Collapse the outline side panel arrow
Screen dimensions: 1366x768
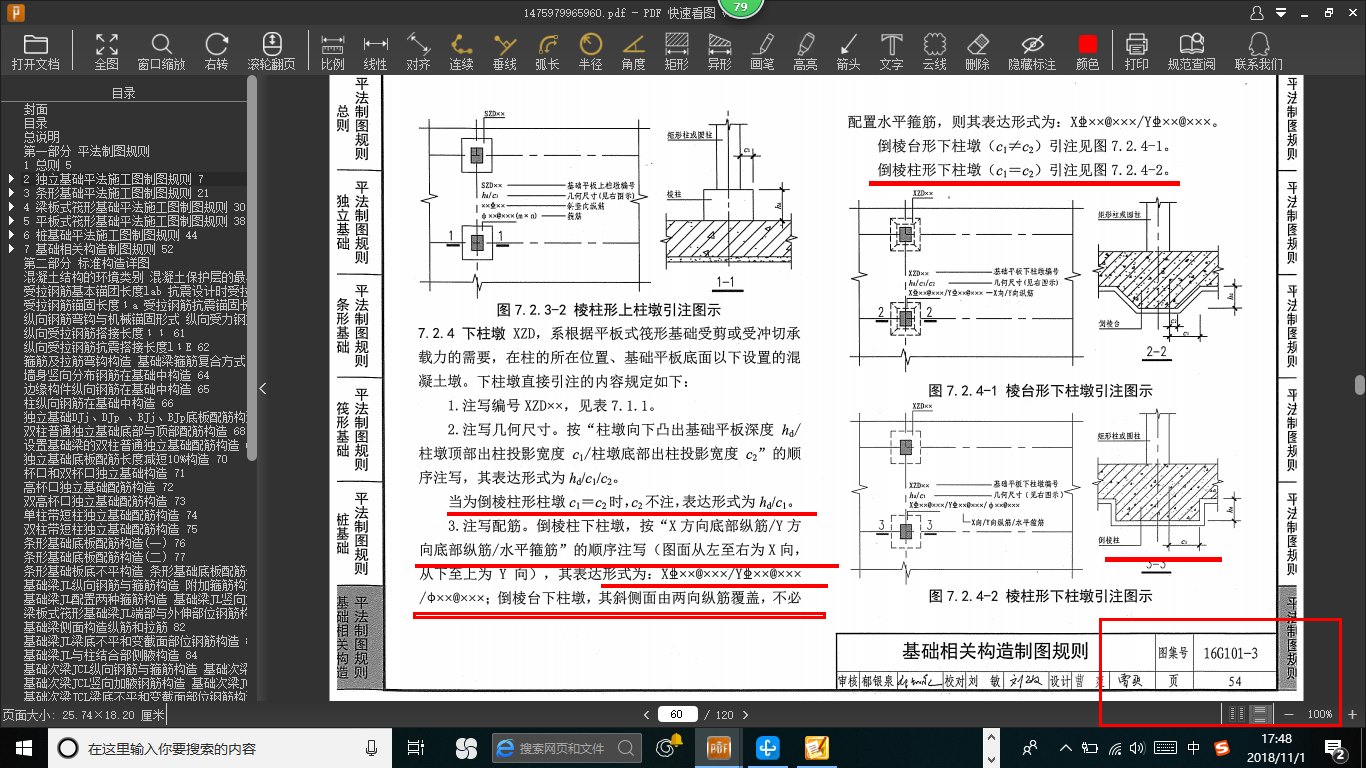tap(263, 388)
